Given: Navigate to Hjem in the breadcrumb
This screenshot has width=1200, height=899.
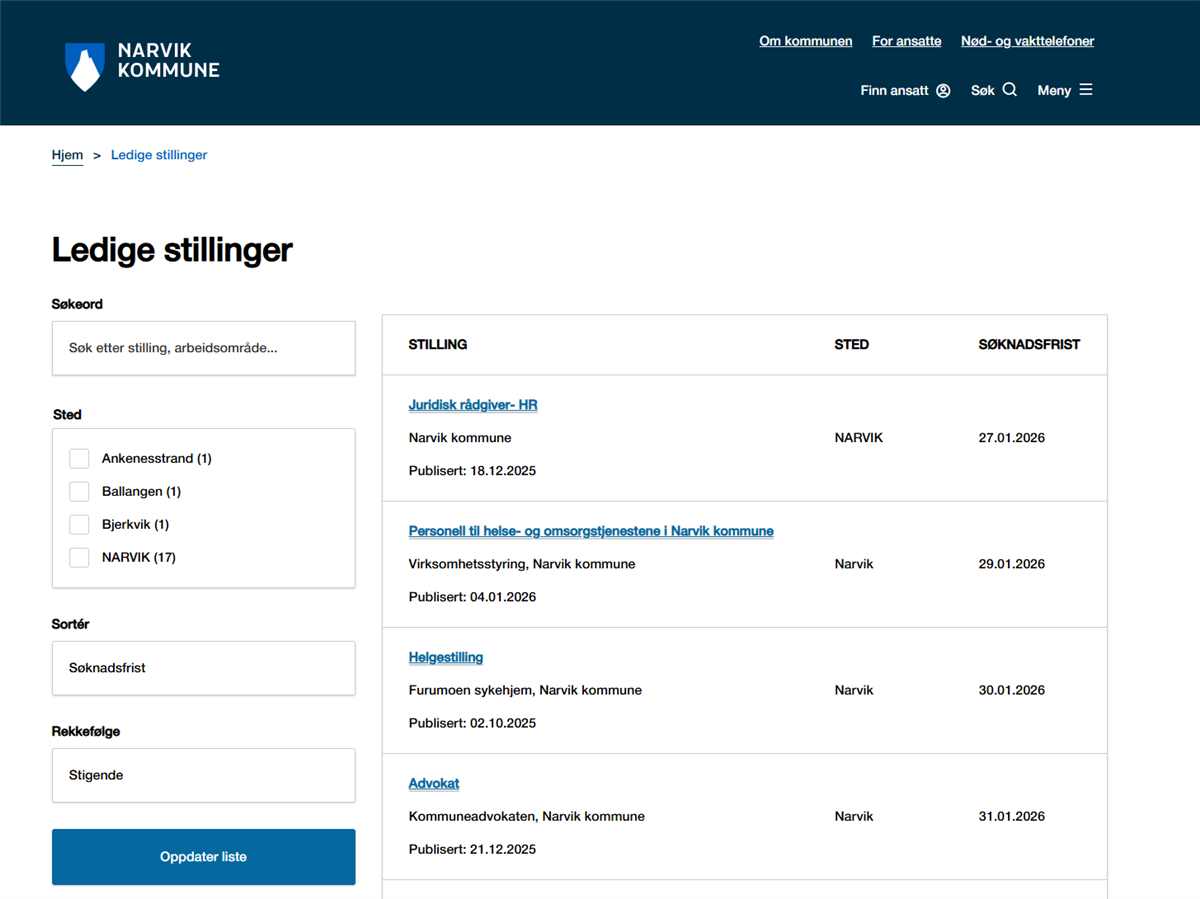Looking at the screenshot, I should click(67, 155).
